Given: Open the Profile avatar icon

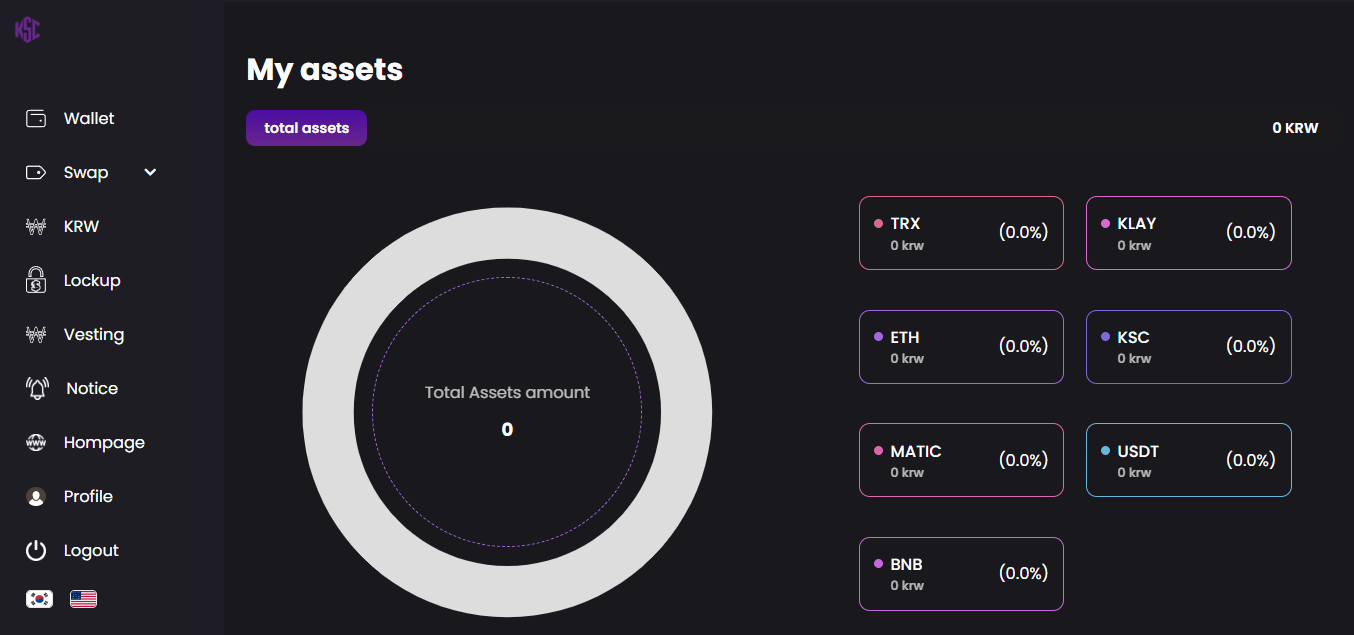Looking at the screenshot, I should pos(36,497).
